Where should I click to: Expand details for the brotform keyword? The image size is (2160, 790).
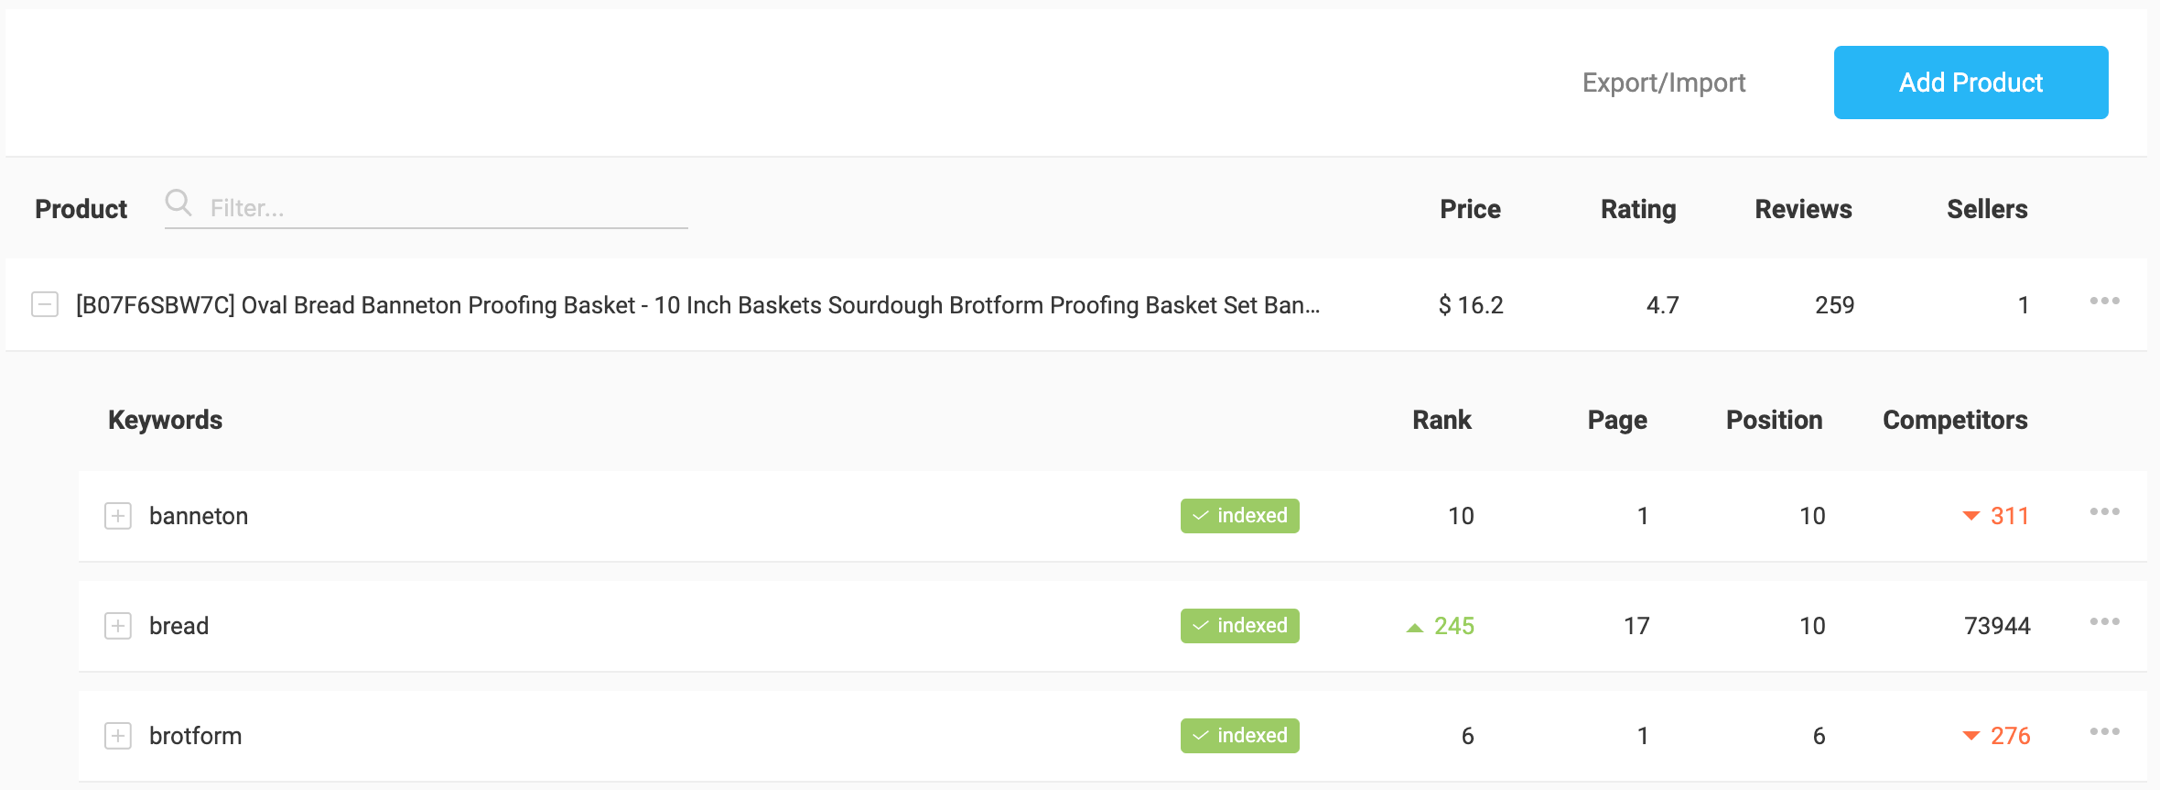pyautogui.click(x=118, y=736)
